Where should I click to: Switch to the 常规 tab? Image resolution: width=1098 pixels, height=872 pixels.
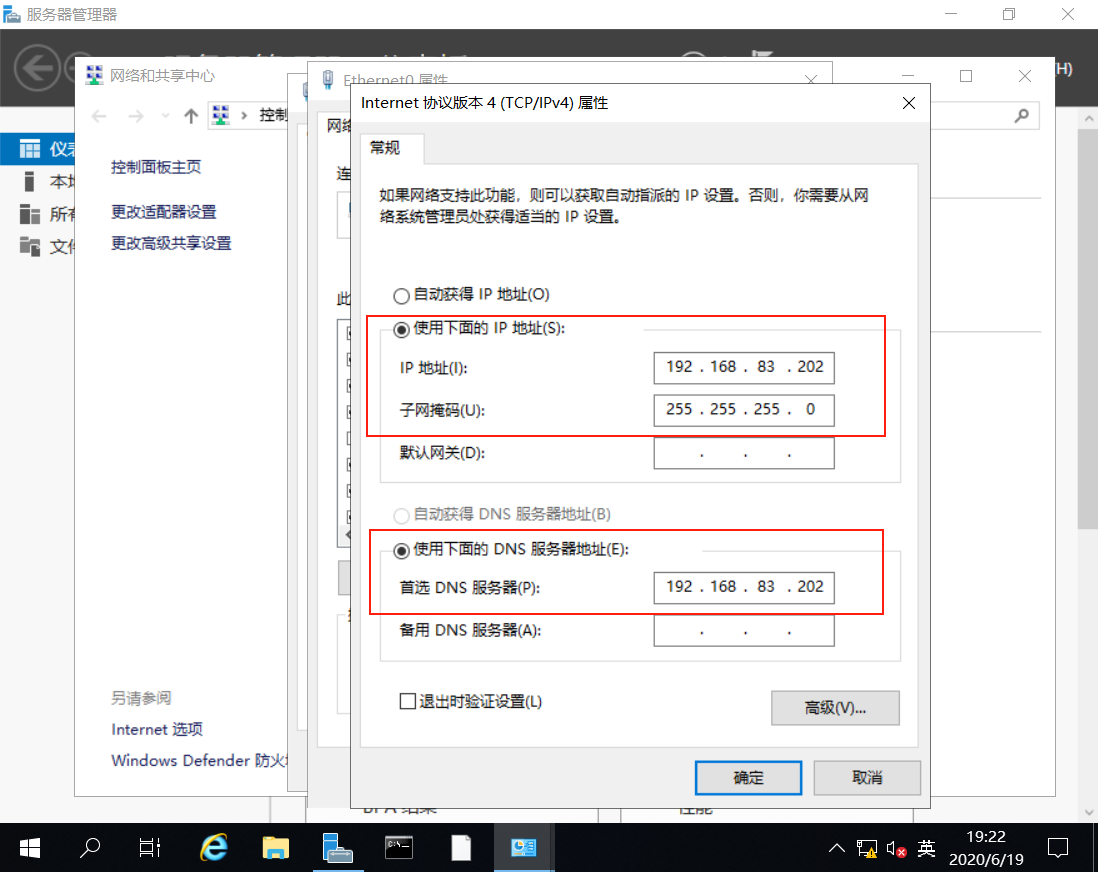tap(390, 147)
